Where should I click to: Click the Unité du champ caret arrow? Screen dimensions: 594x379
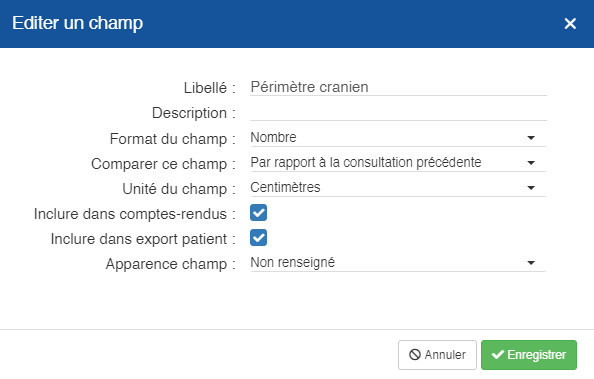(531, 188)
